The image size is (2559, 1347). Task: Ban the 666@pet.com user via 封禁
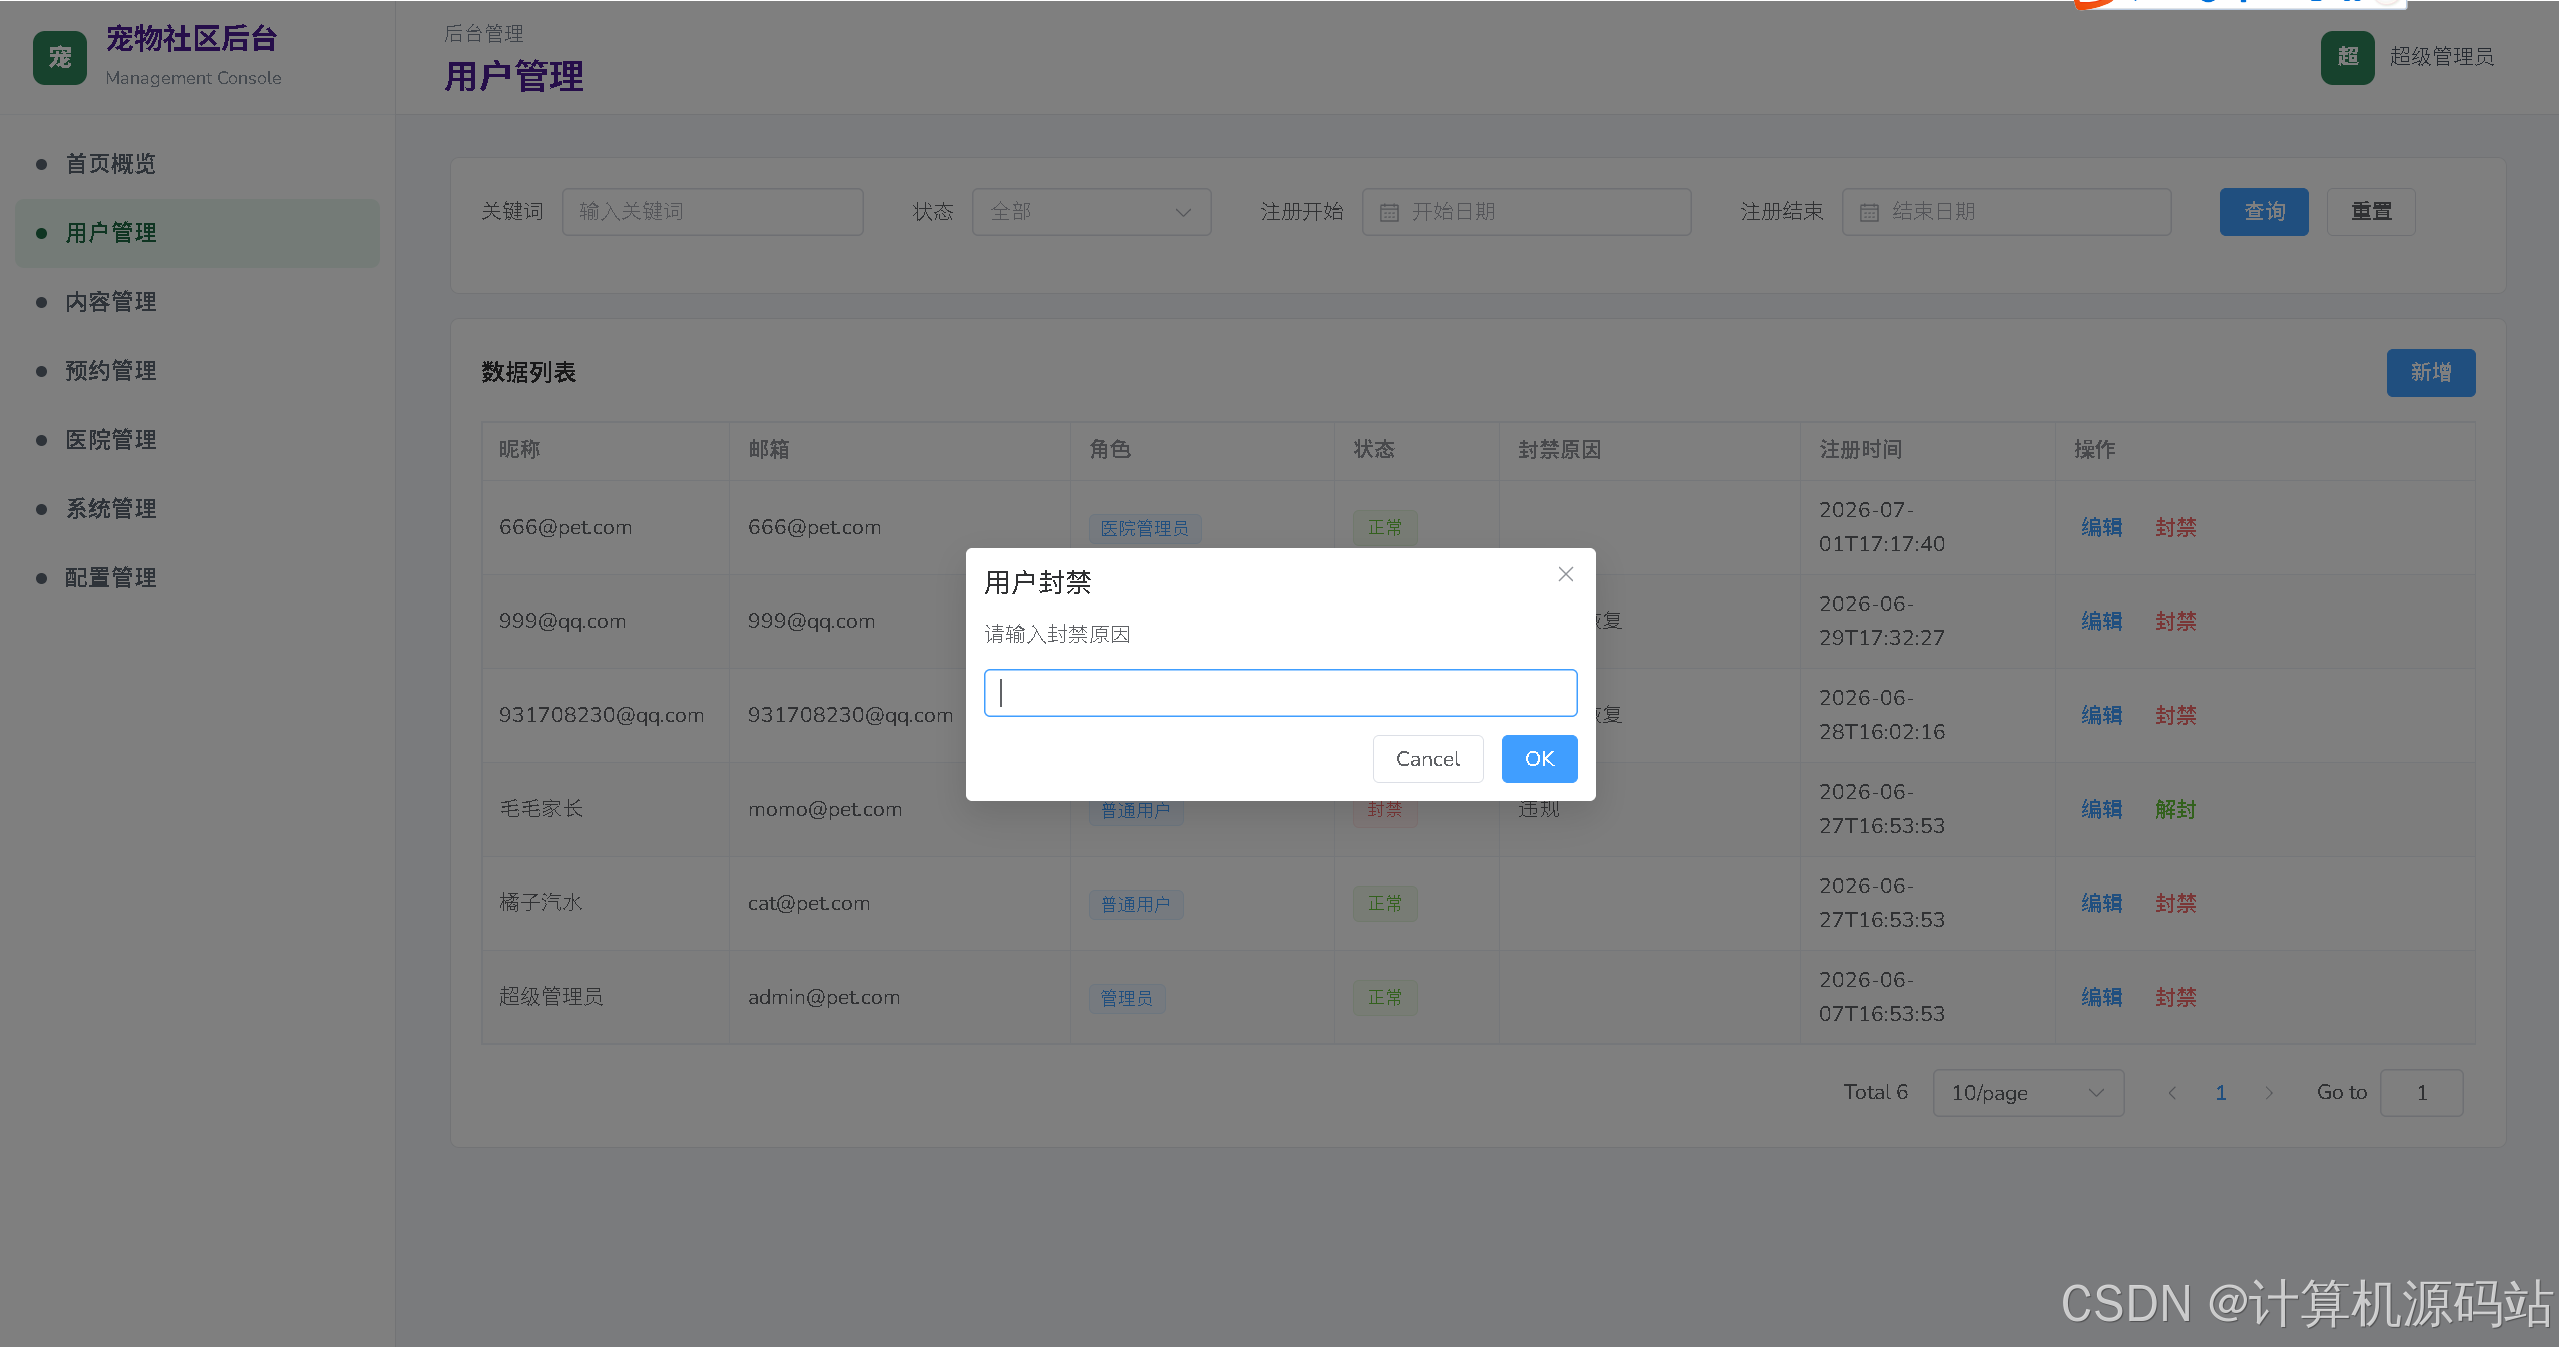(2175, 527)
